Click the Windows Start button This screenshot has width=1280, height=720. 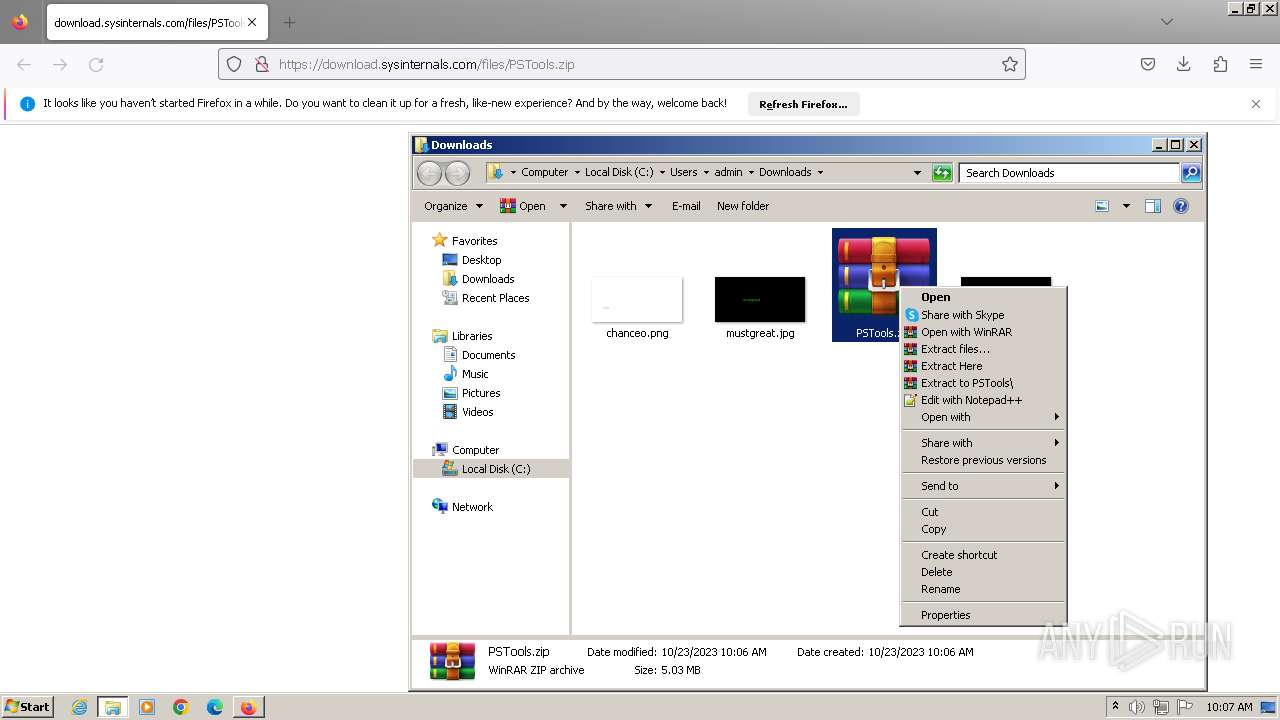(x=28, y=707)
